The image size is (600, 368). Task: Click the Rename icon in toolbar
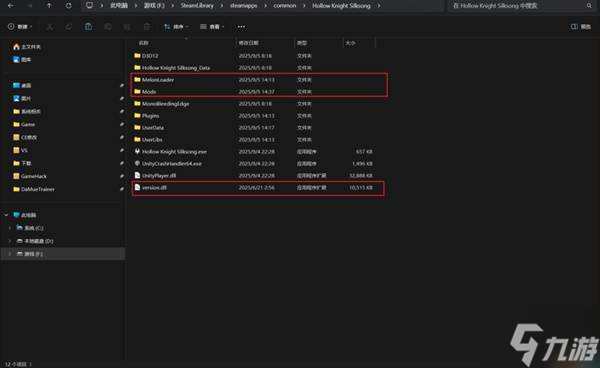[x=108, y=26]
